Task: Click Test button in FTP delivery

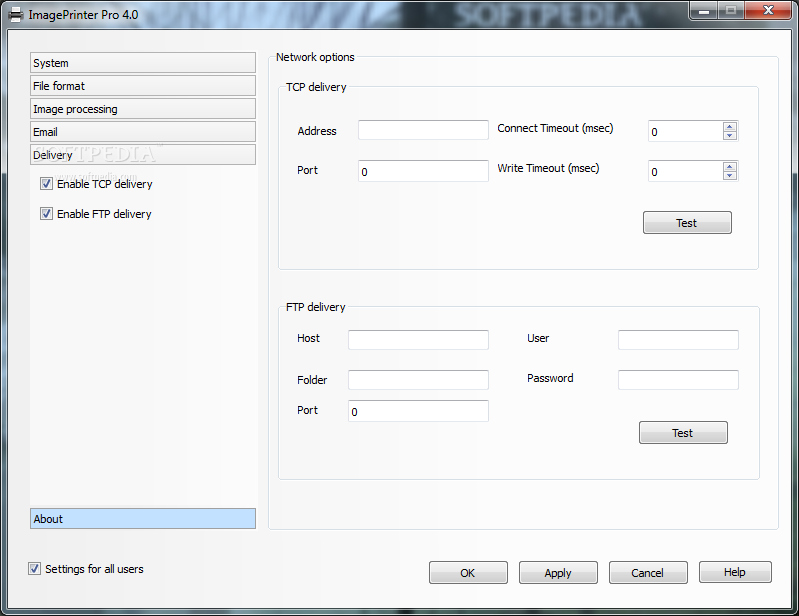Action: [683, 433]
